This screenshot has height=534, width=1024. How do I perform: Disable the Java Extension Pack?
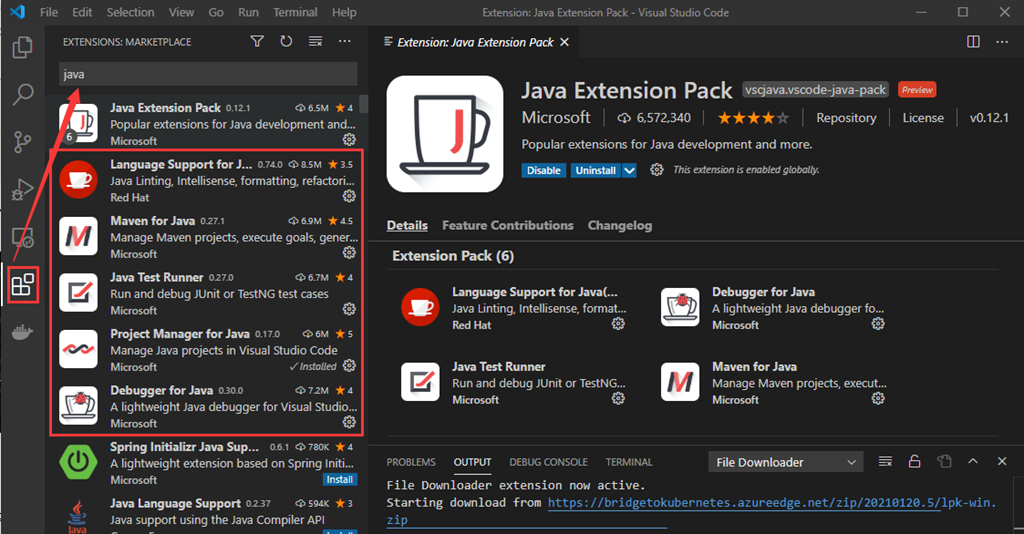pos(543,170)
